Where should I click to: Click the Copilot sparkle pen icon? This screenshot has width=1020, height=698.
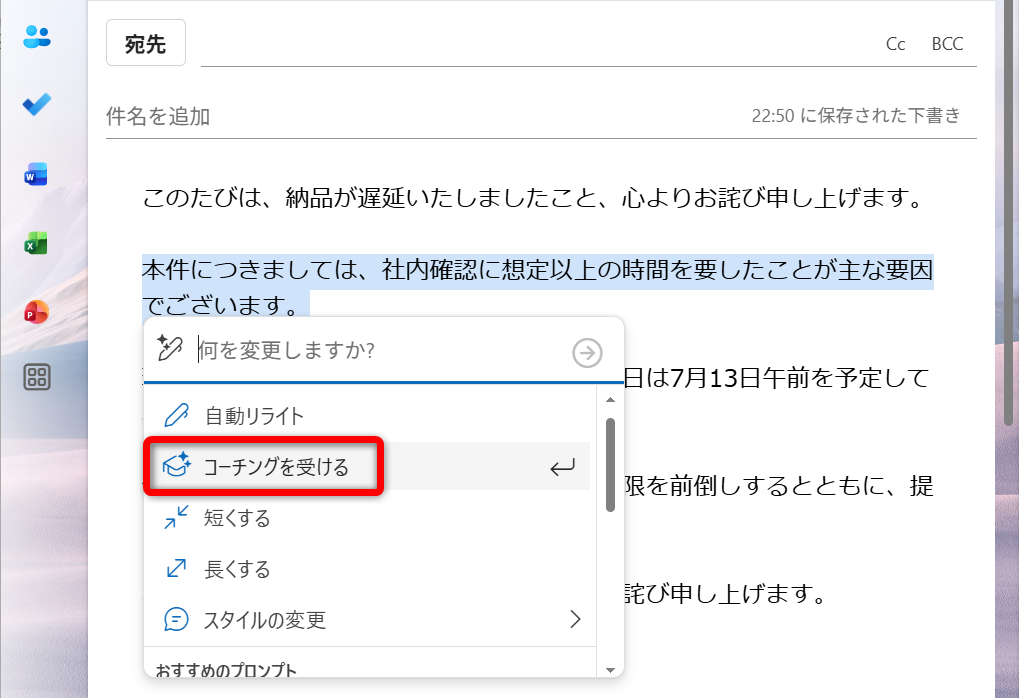[170, 349]
